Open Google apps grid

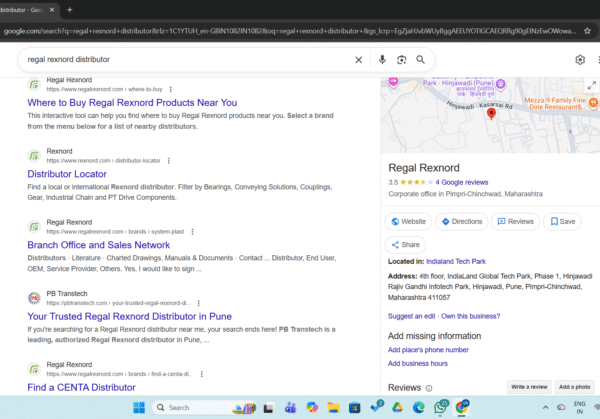pos(597,60)
